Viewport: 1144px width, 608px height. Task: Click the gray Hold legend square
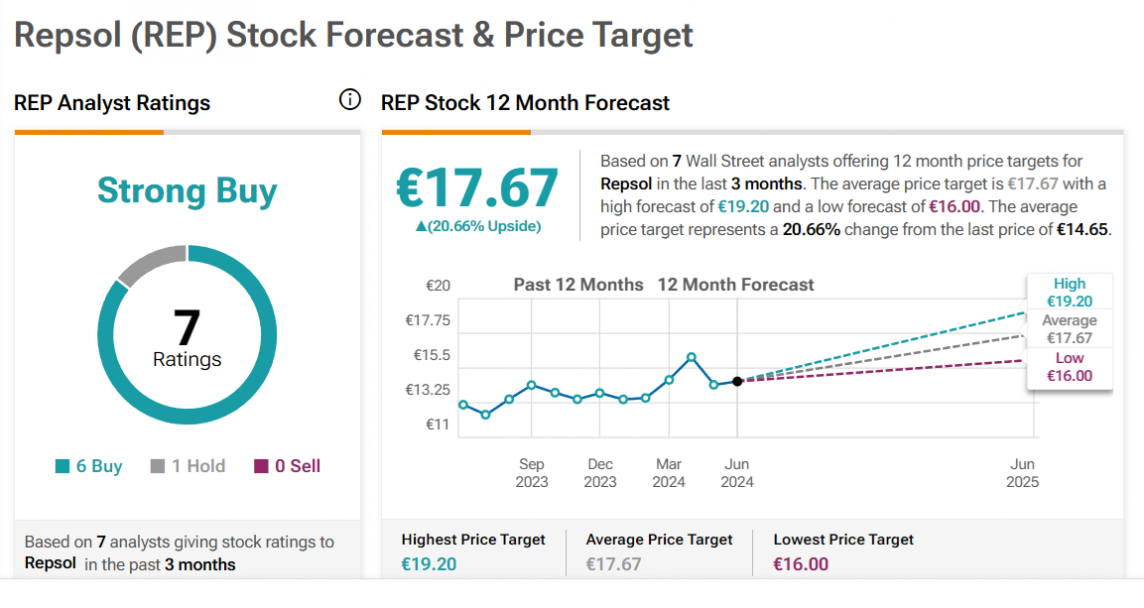(157, 466)
